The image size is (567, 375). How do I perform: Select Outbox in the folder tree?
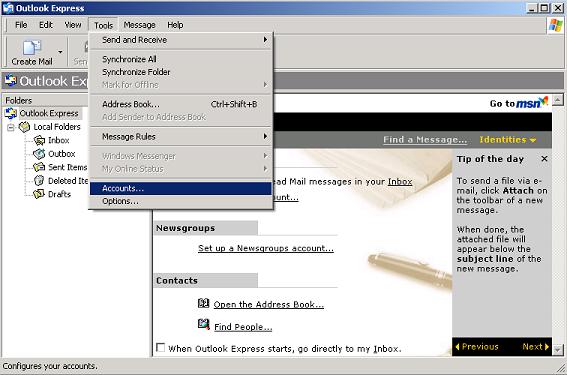(x=62, y=154)
